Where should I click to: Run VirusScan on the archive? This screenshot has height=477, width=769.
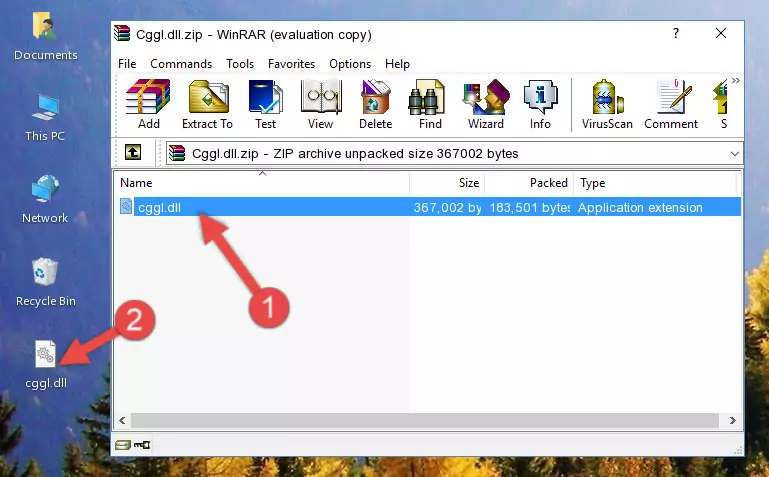607,104
